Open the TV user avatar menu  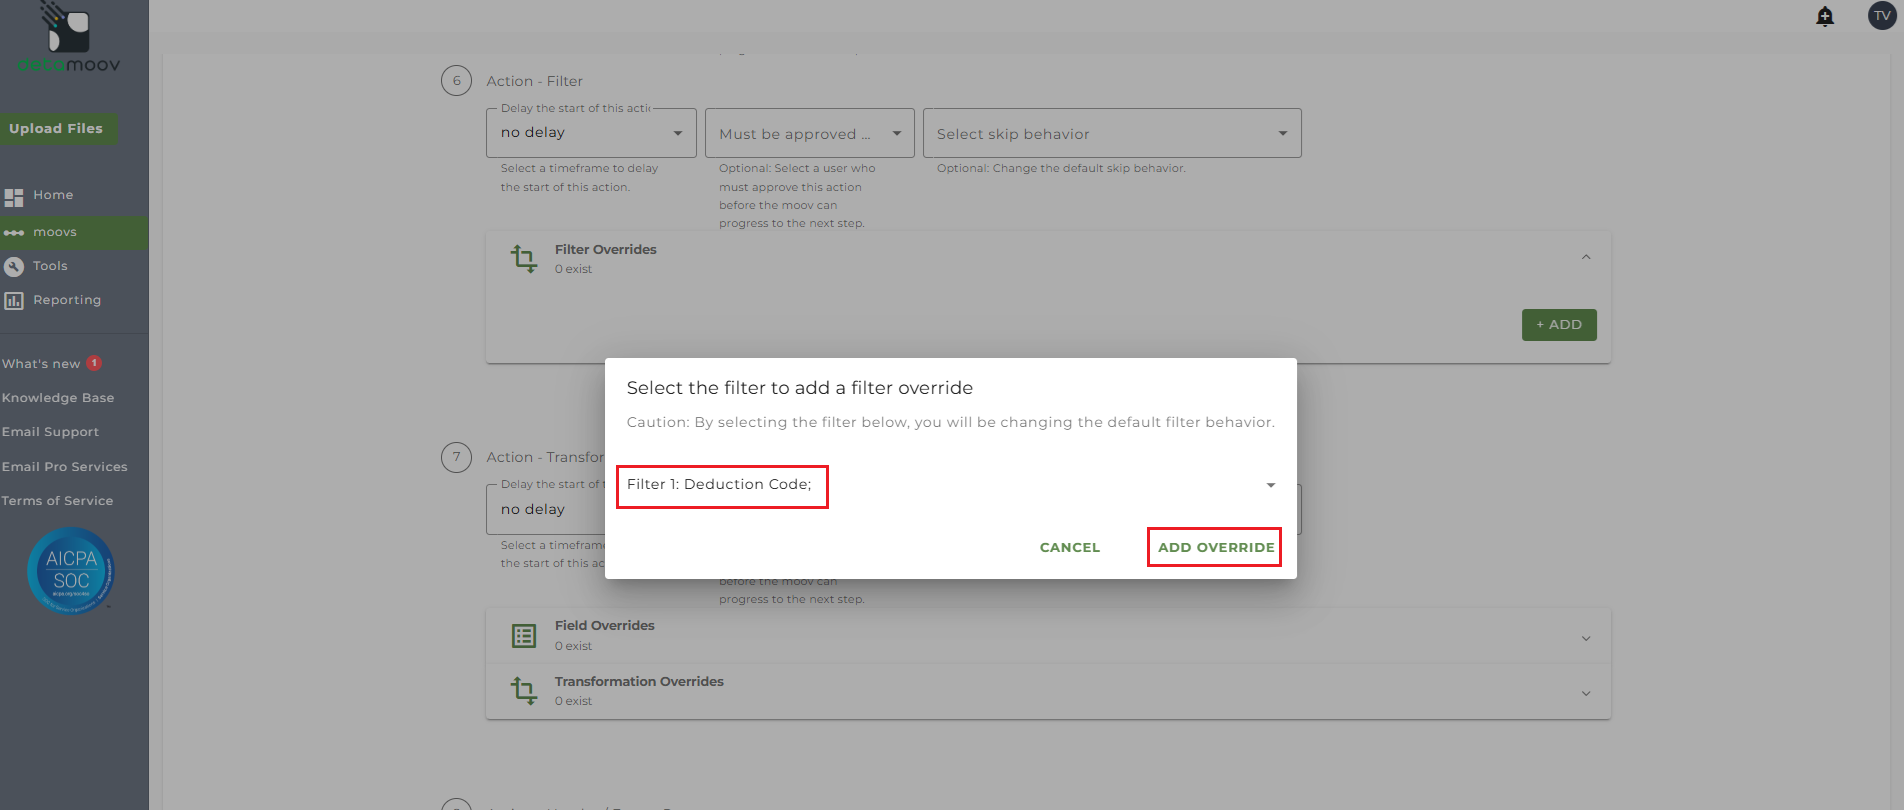pyautogui.click(x=1881, y=16)
